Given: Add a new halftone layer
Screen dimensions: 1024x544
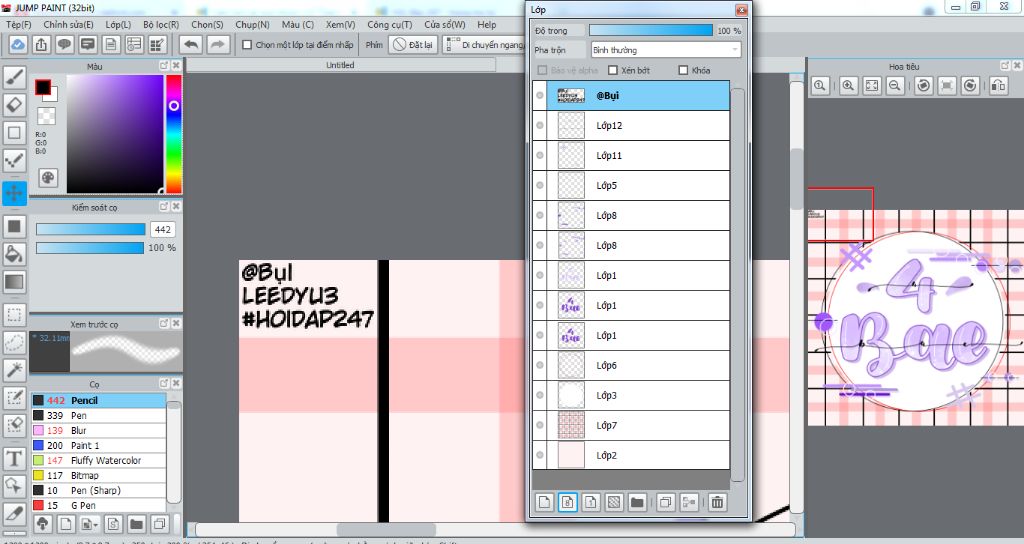Looking at the screenshot, I should [614, 502].
